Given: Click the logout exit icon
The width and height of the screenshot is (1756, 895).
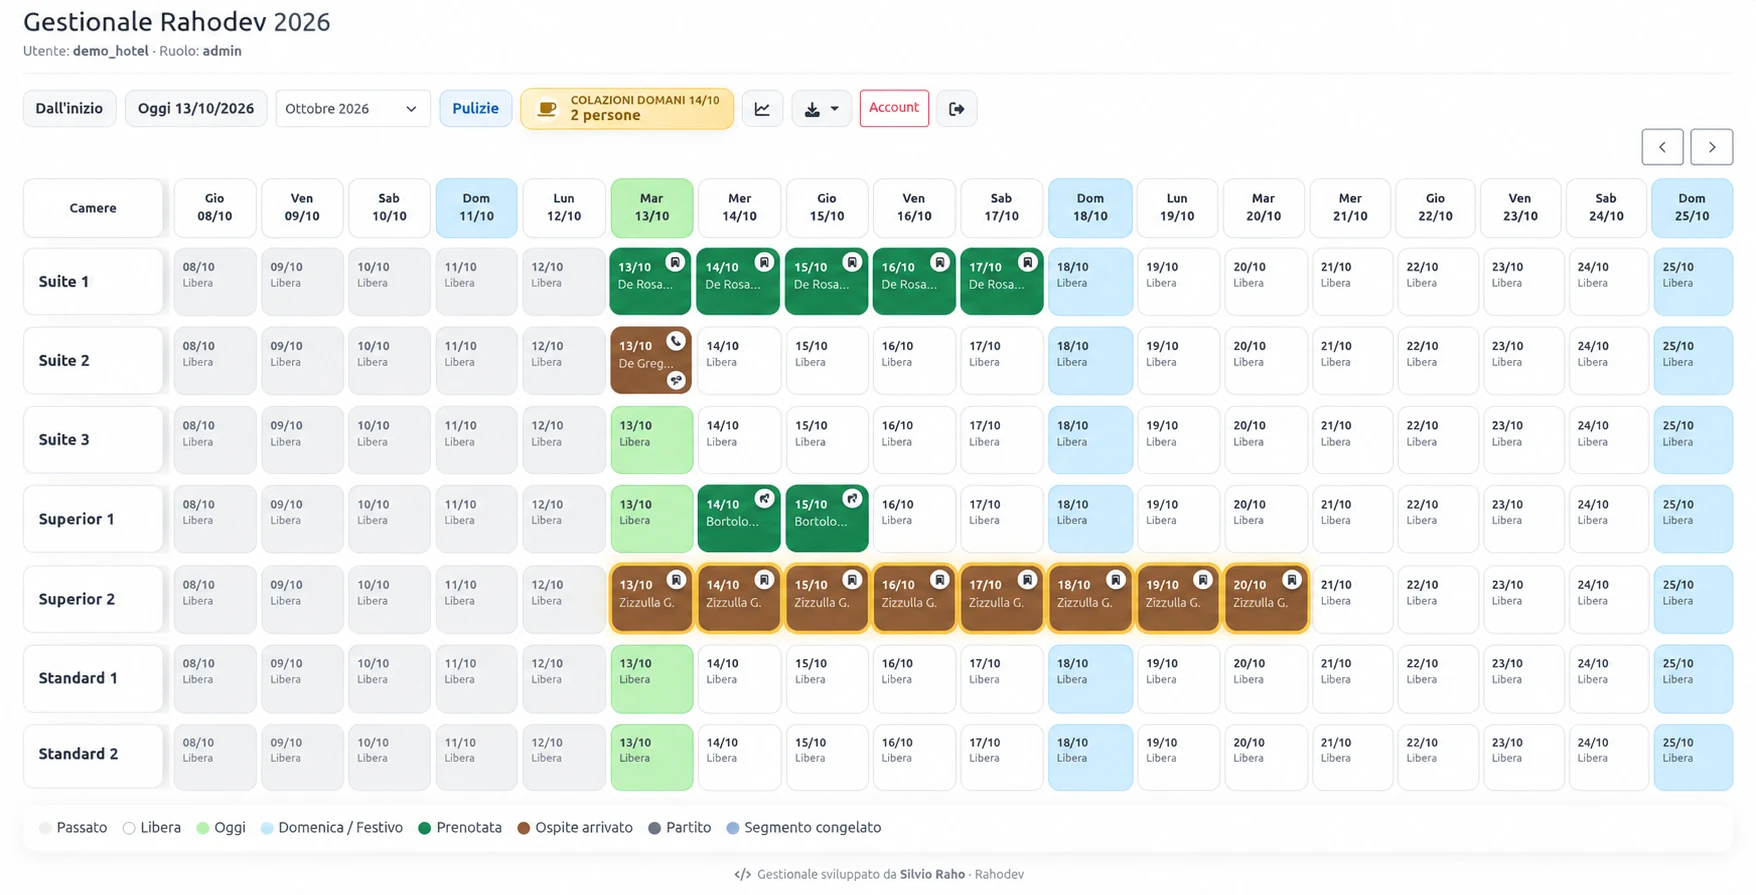Looking at the screenshot, I should [956, 109].
